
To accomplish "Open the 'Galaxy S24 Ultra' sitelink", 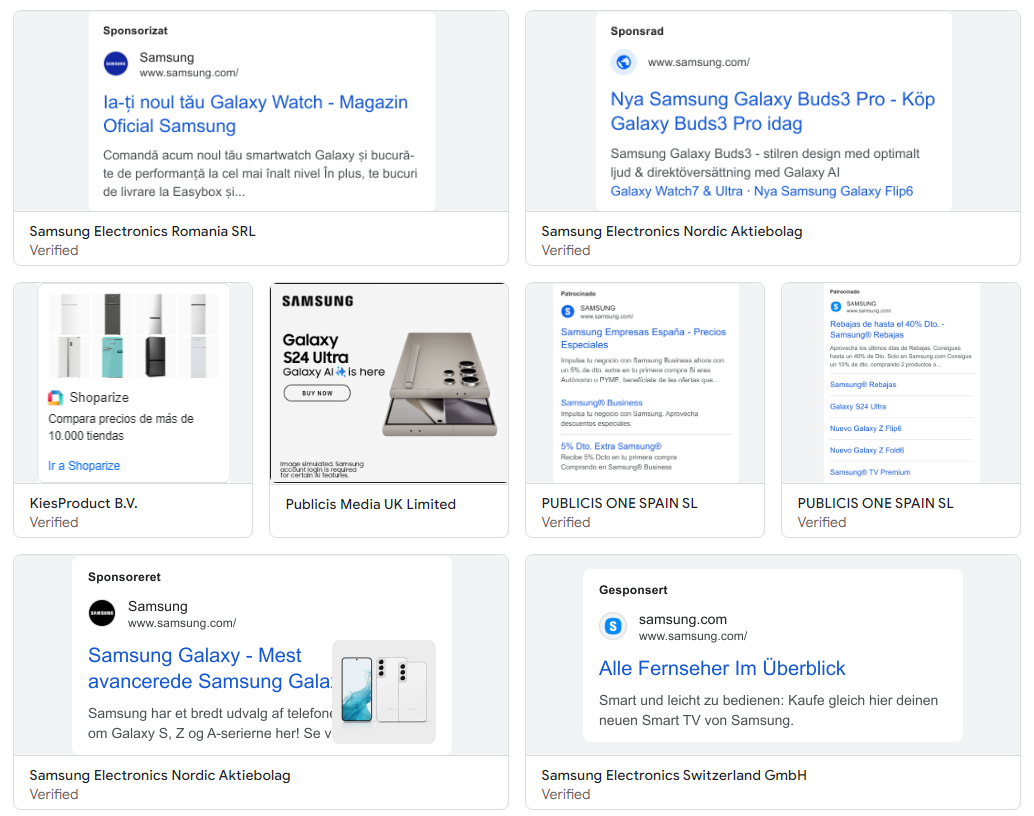I will pyautogui.click(x=857, y=406).
